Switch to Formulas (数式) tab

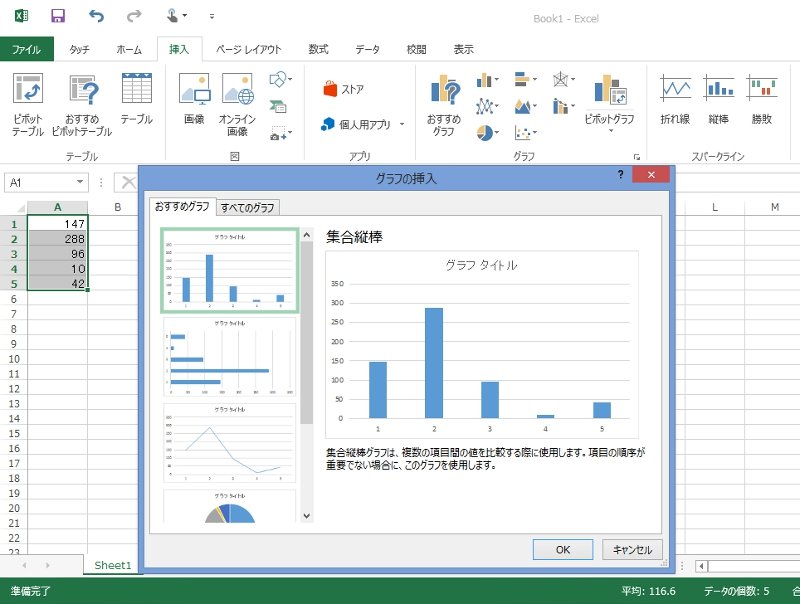[318, 49]
